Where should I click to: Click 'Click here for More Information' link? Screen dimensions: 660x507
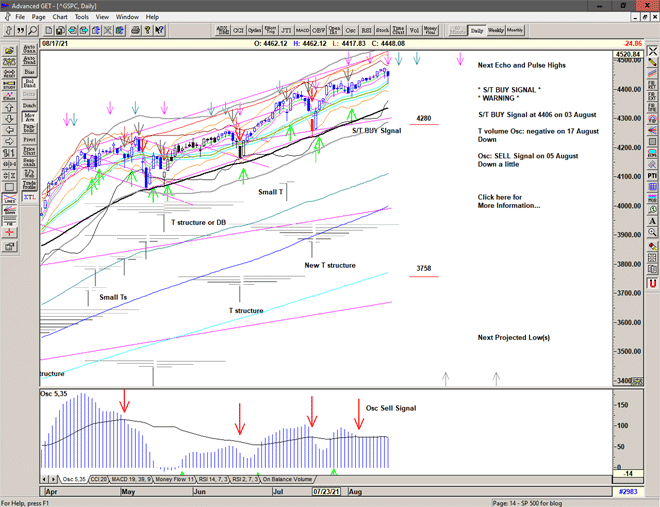pos(508,201)
